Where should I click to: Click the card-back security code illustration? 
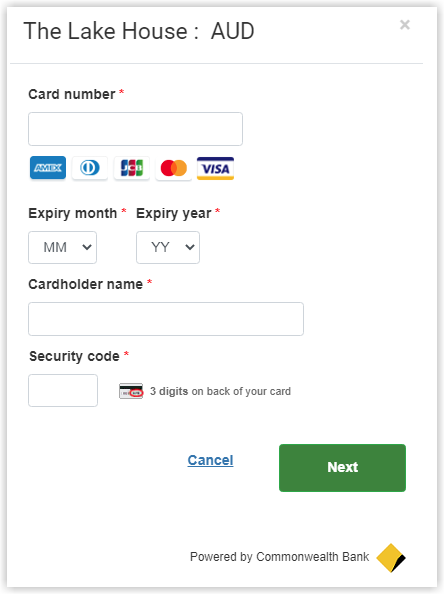(x=131, y=391)
